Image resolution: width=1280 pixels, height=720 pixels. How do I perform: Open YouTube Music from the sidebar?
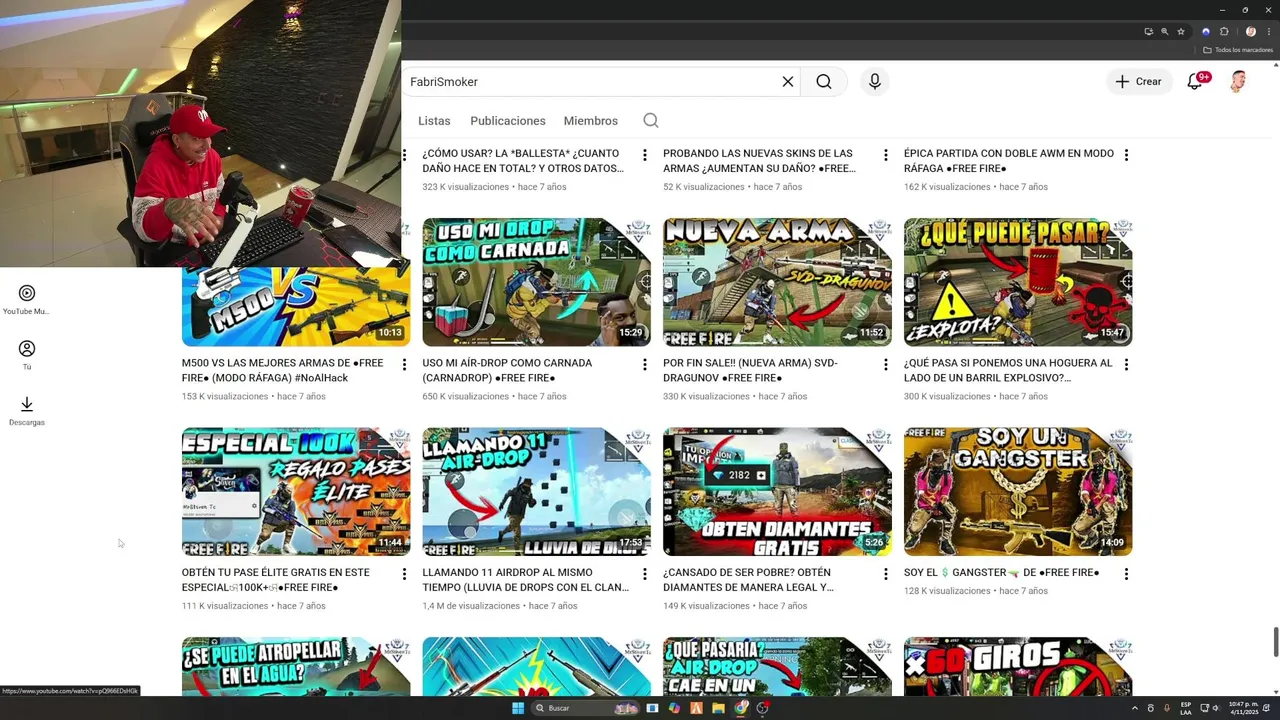click(x=27, y=300)
